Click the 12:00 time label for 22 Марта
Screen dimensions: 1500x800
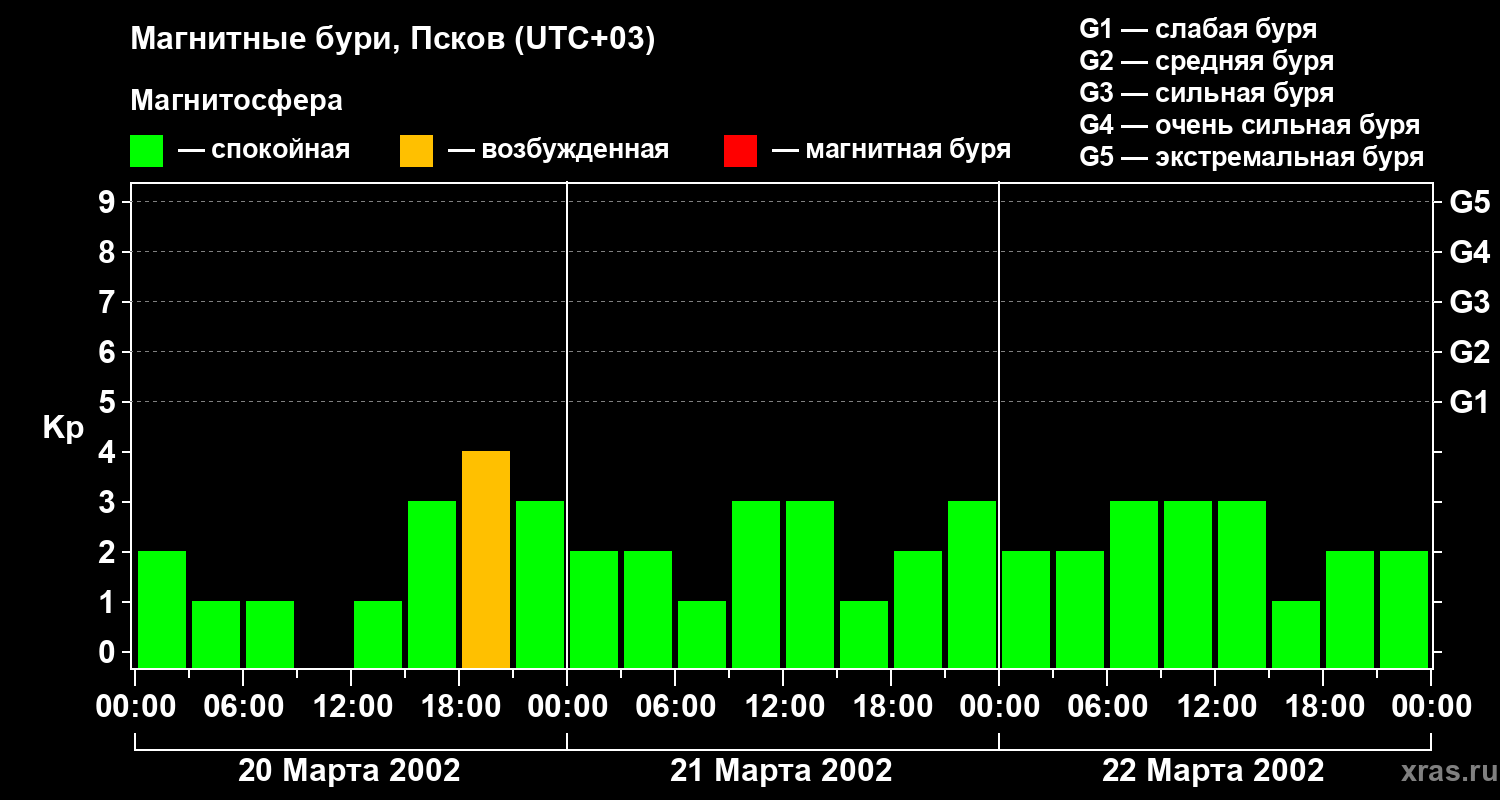1215,707
